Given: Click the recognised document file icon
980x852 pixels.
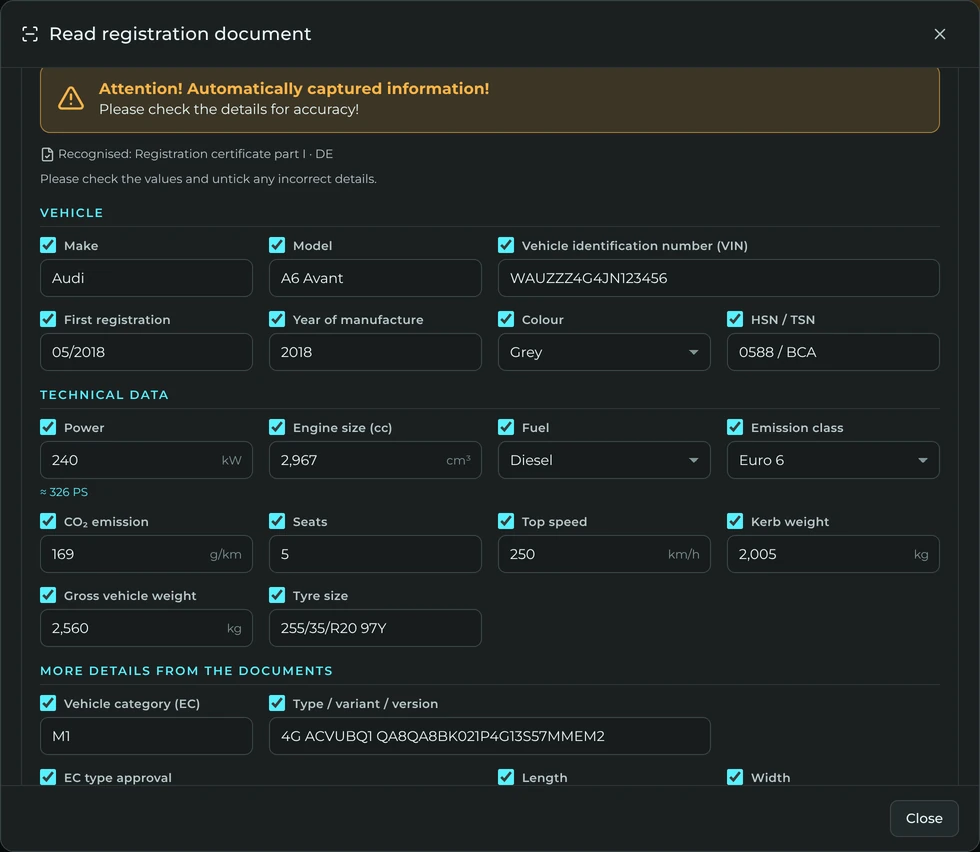Looking at the screenshot, I should [x=47, y=154].
